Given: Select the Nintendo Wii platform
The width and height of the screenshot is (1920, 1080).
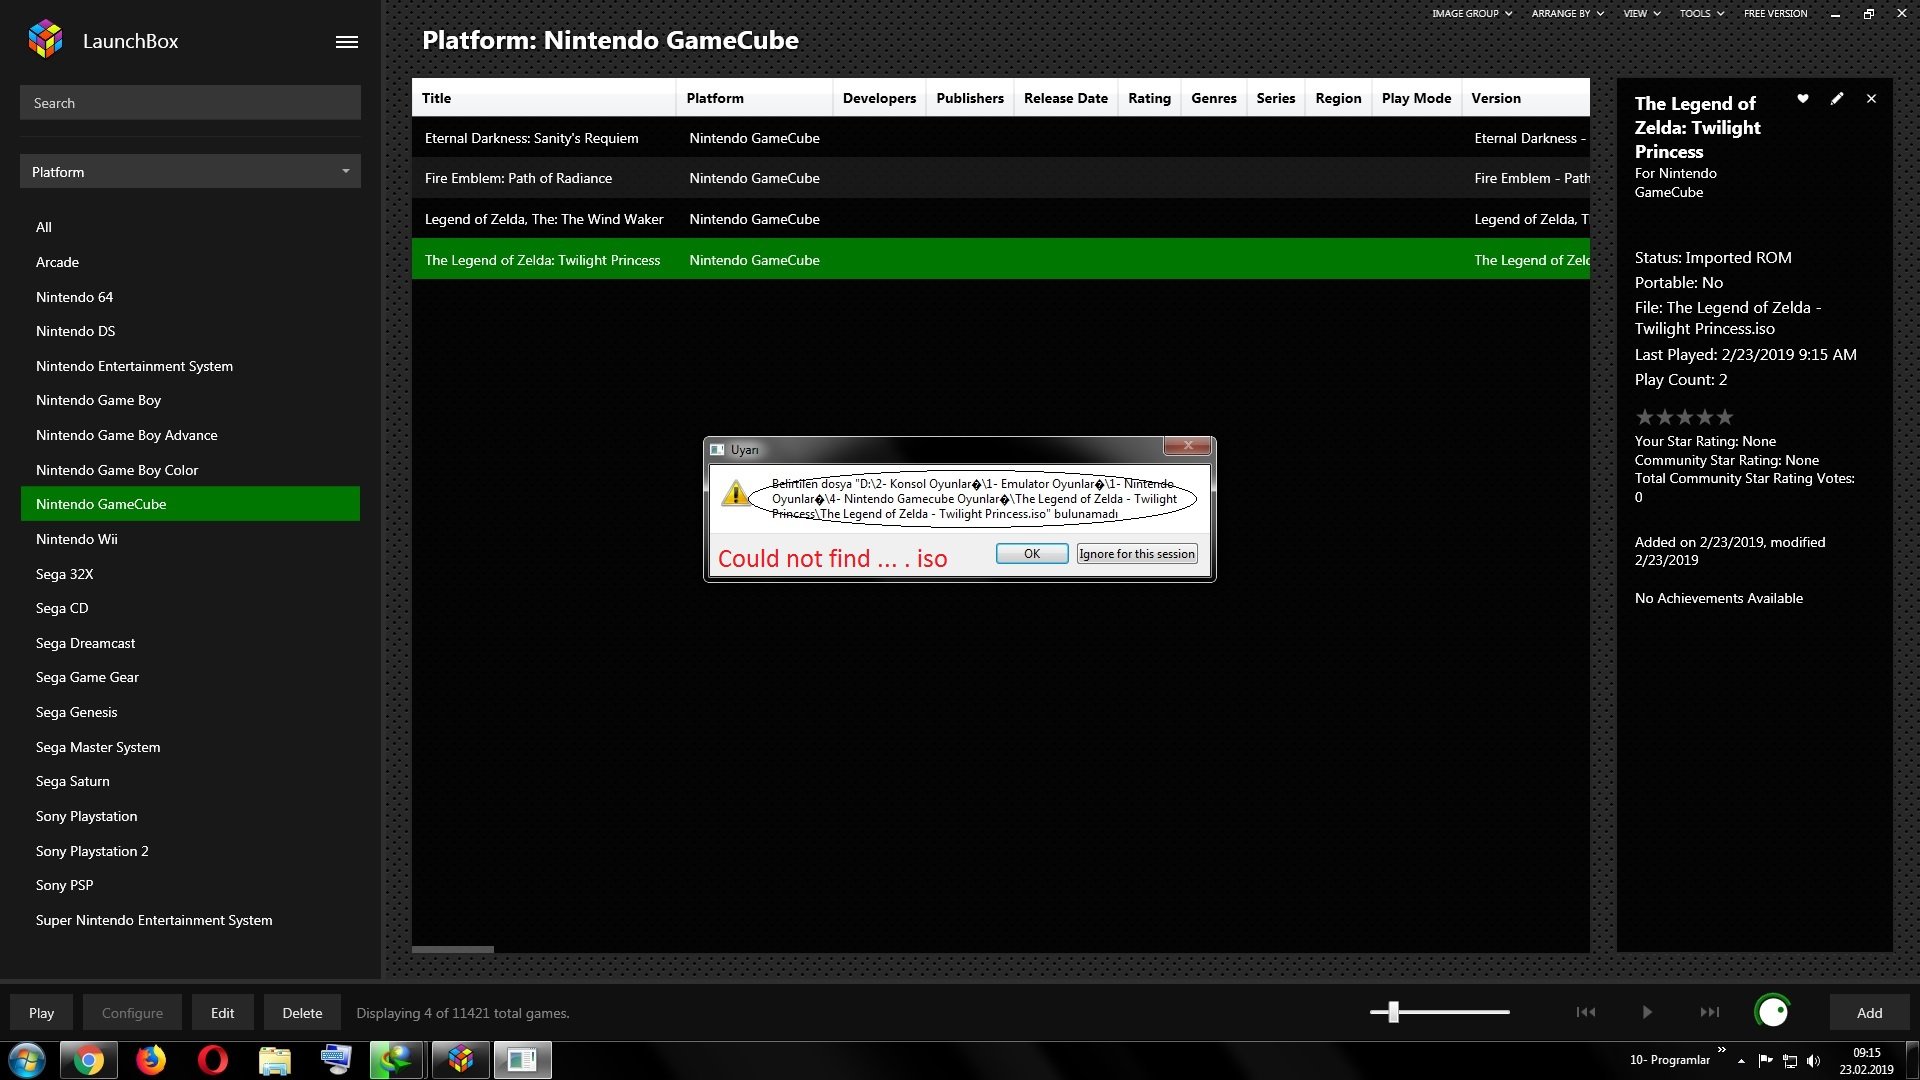Looking at the screenshot, I should [x=190, y=539].
